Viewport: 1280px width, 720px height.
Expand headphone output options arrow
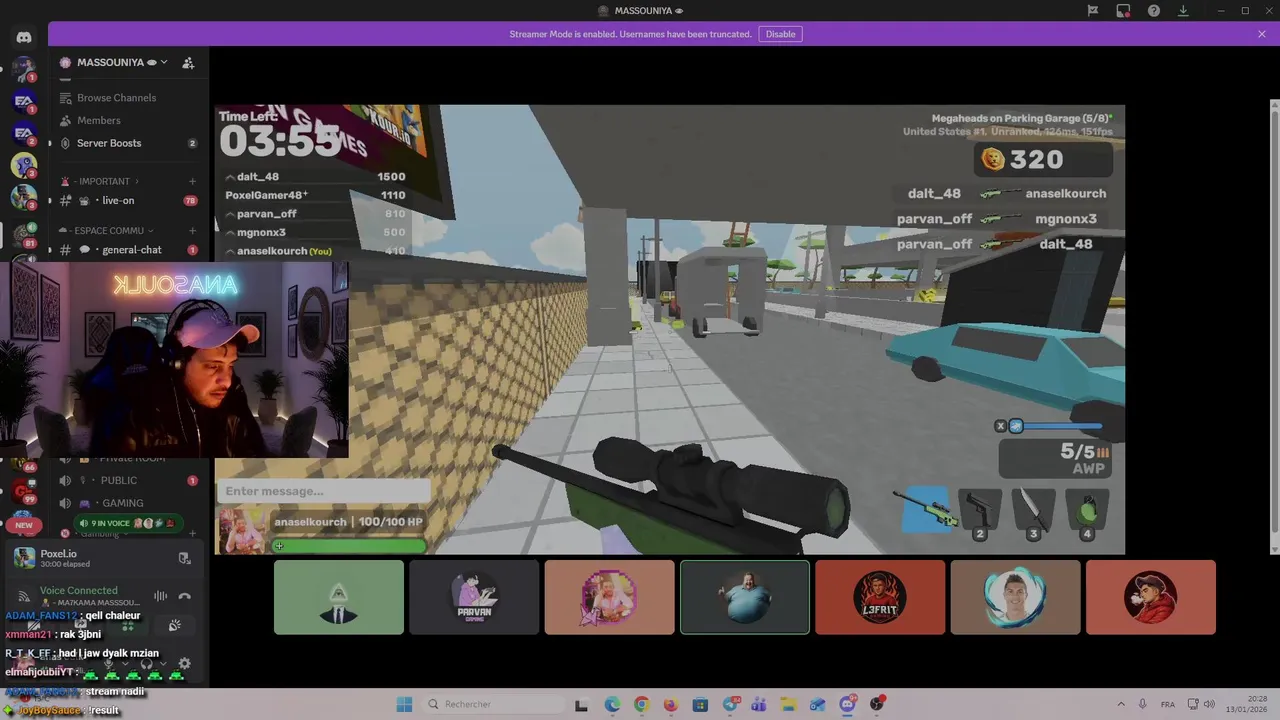[164, 663]
